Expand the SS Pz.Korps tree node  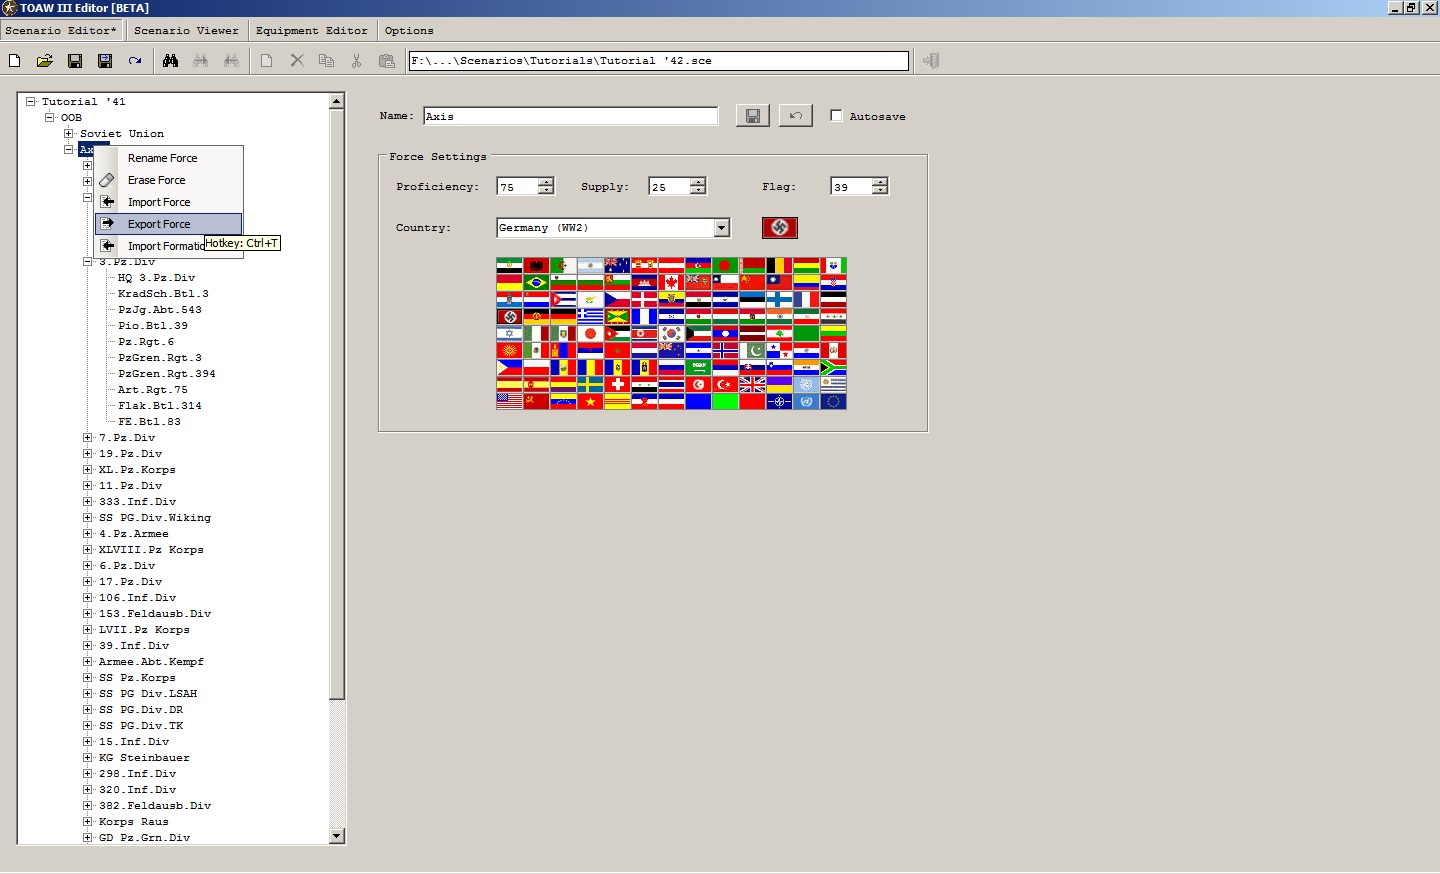[88, 677]
